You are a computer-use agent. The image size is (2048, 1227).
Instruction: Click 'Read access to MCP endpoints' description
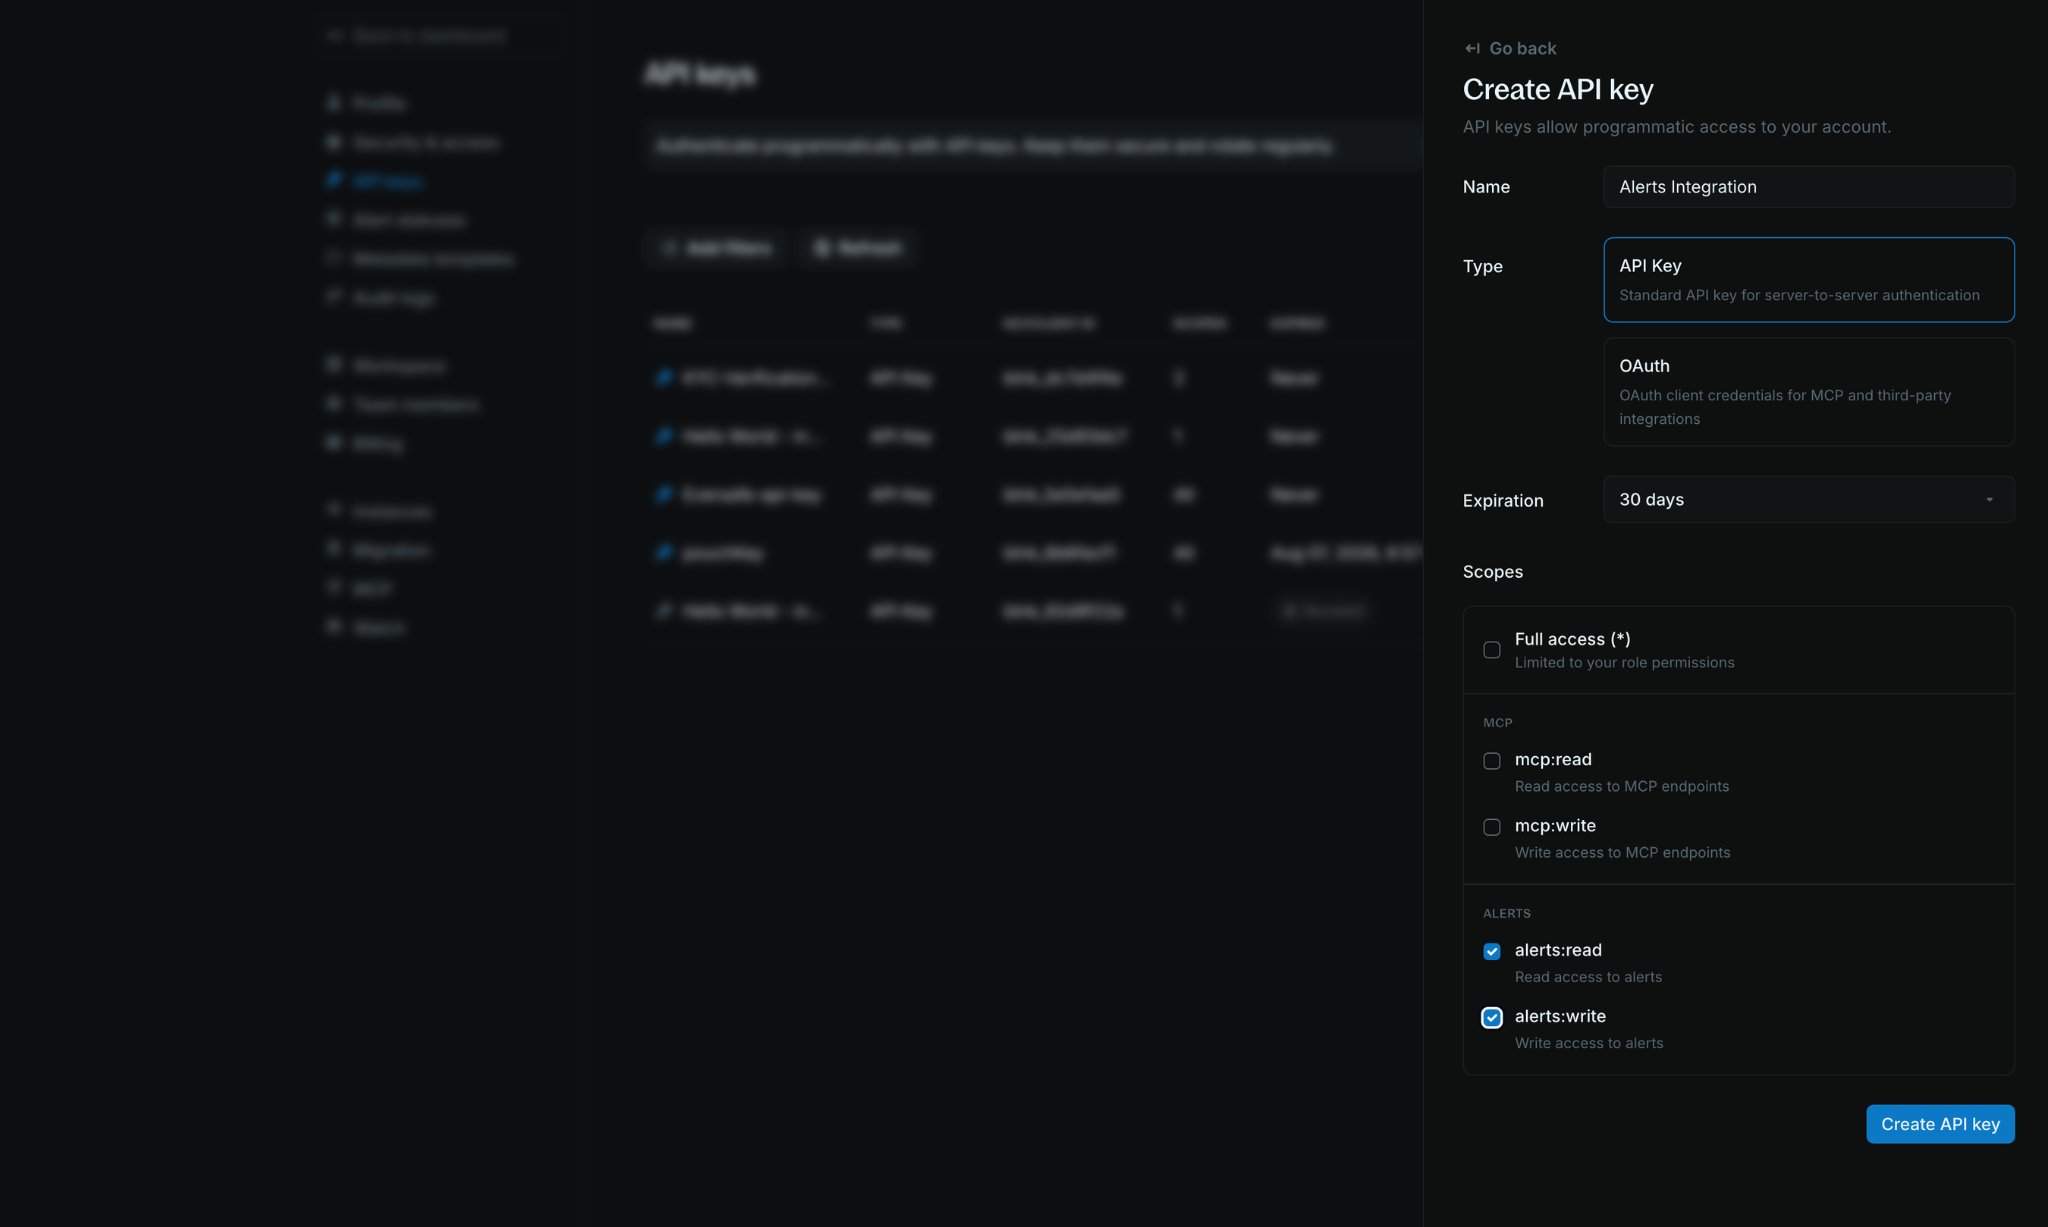coord(1621,786)
